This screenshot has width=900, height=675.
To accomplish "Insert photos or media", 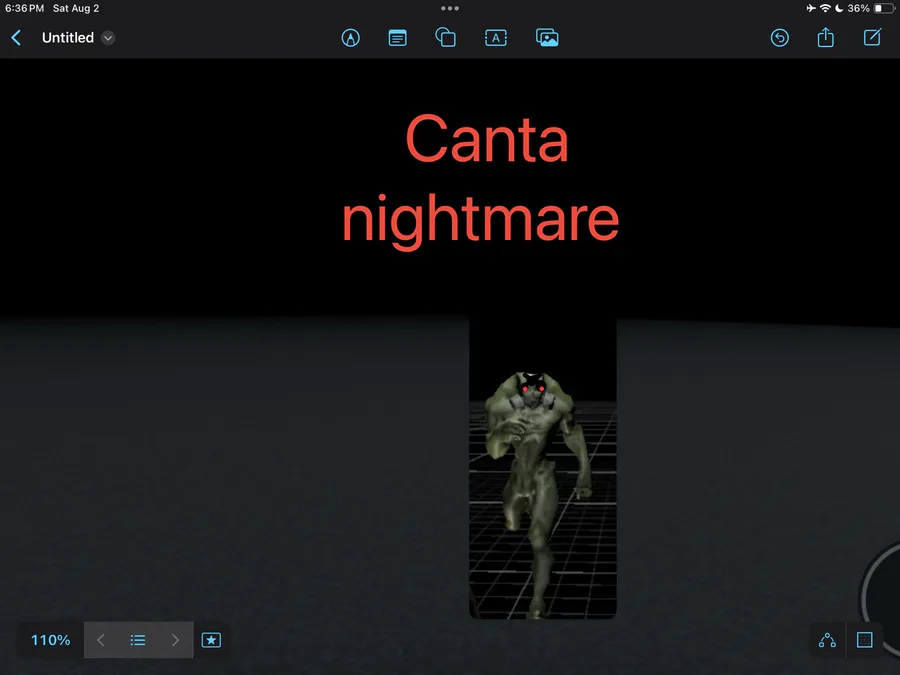I will pyautogui.click(x=547, y=38).
